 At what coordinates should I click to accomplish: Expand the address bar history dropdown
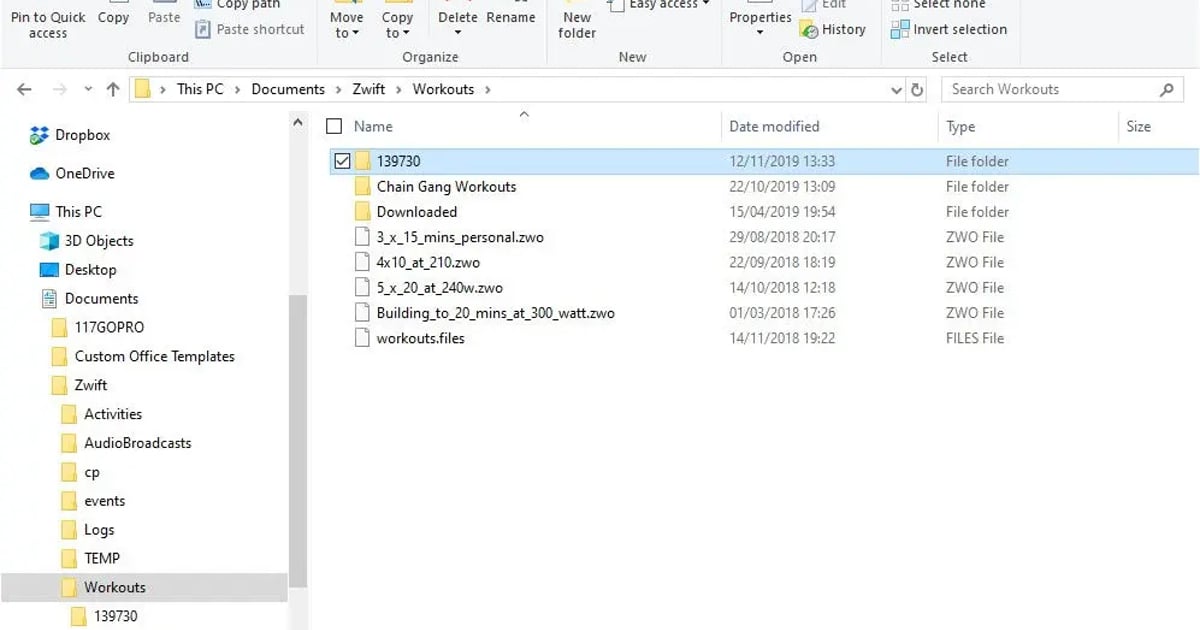coord(896,90)
